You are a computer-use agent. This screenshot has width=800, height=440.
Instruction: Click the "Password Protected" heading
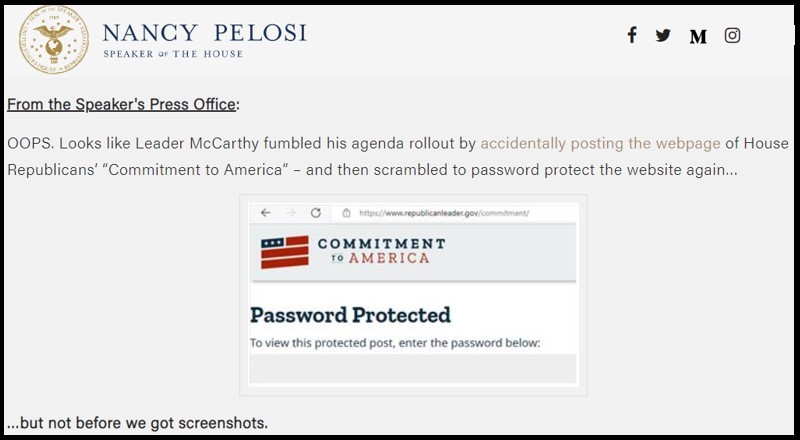click(x=350, y=315)
